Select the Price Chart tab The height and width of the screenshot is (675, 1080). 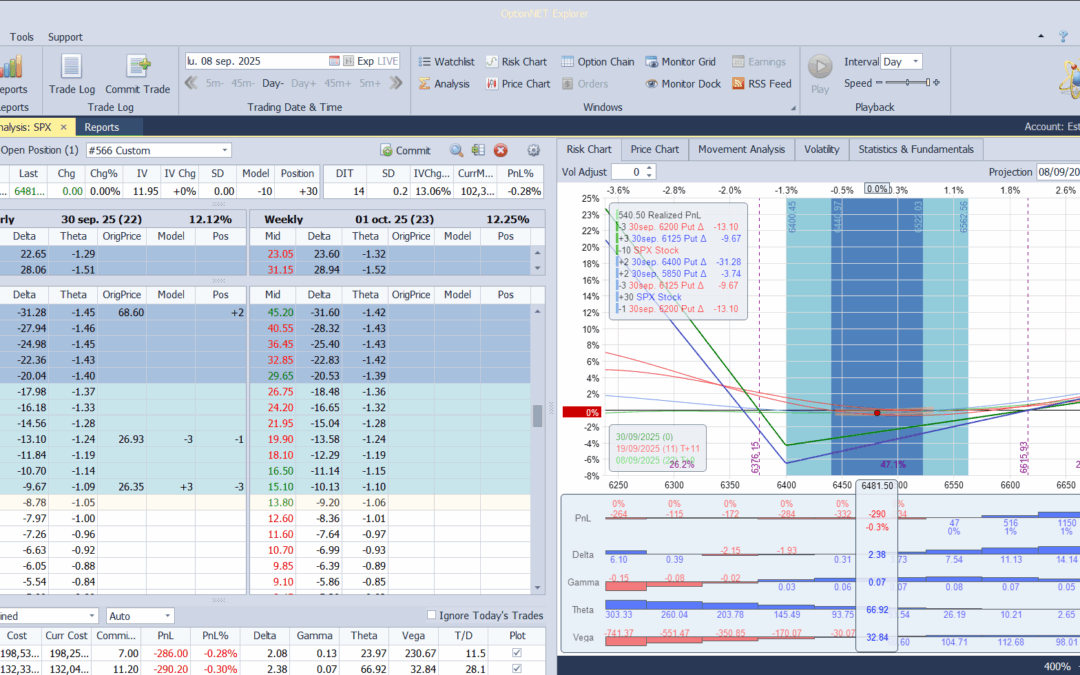point(654,149)
